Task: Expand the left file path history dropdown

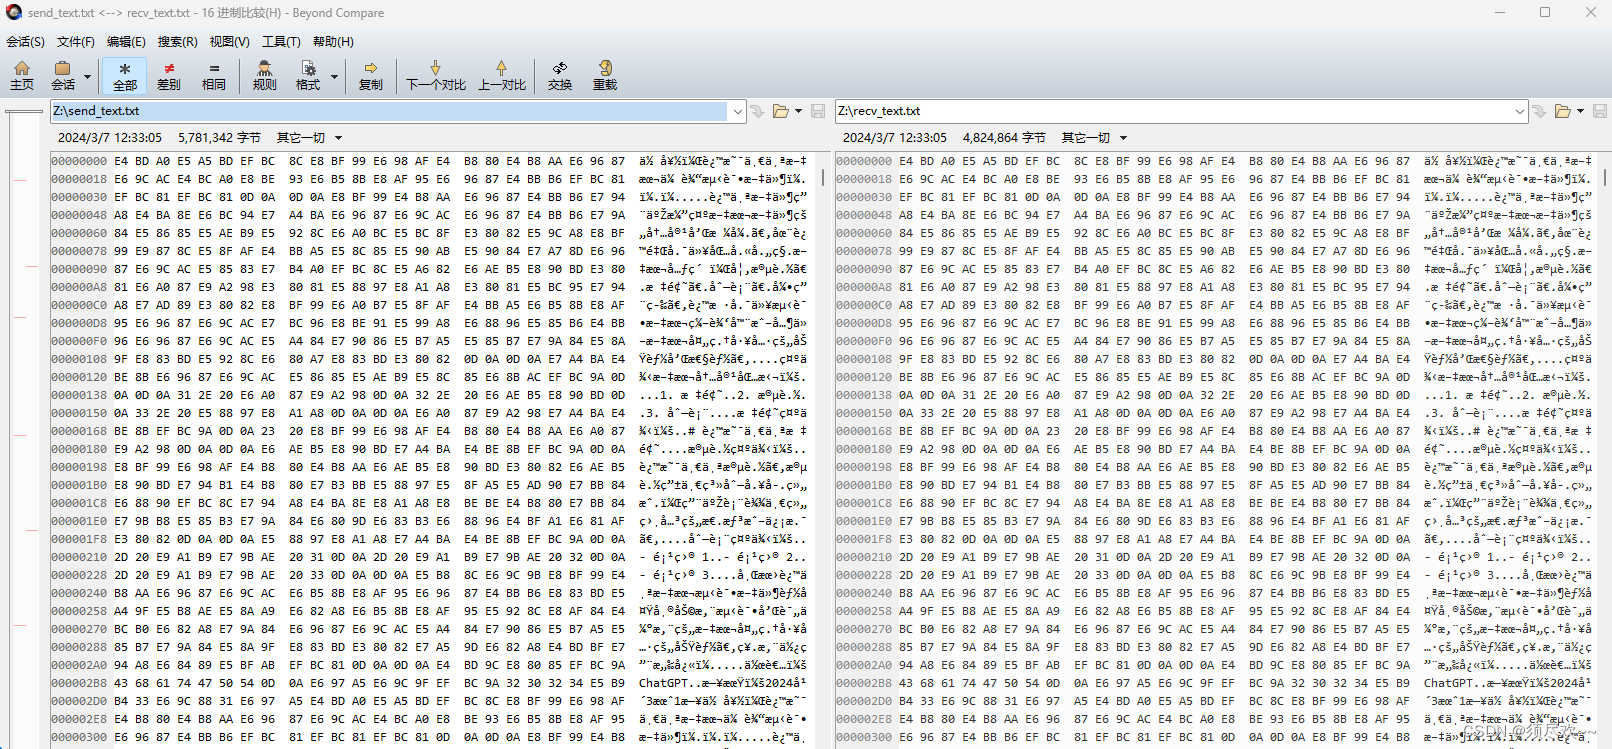Action: coord(737,111)
